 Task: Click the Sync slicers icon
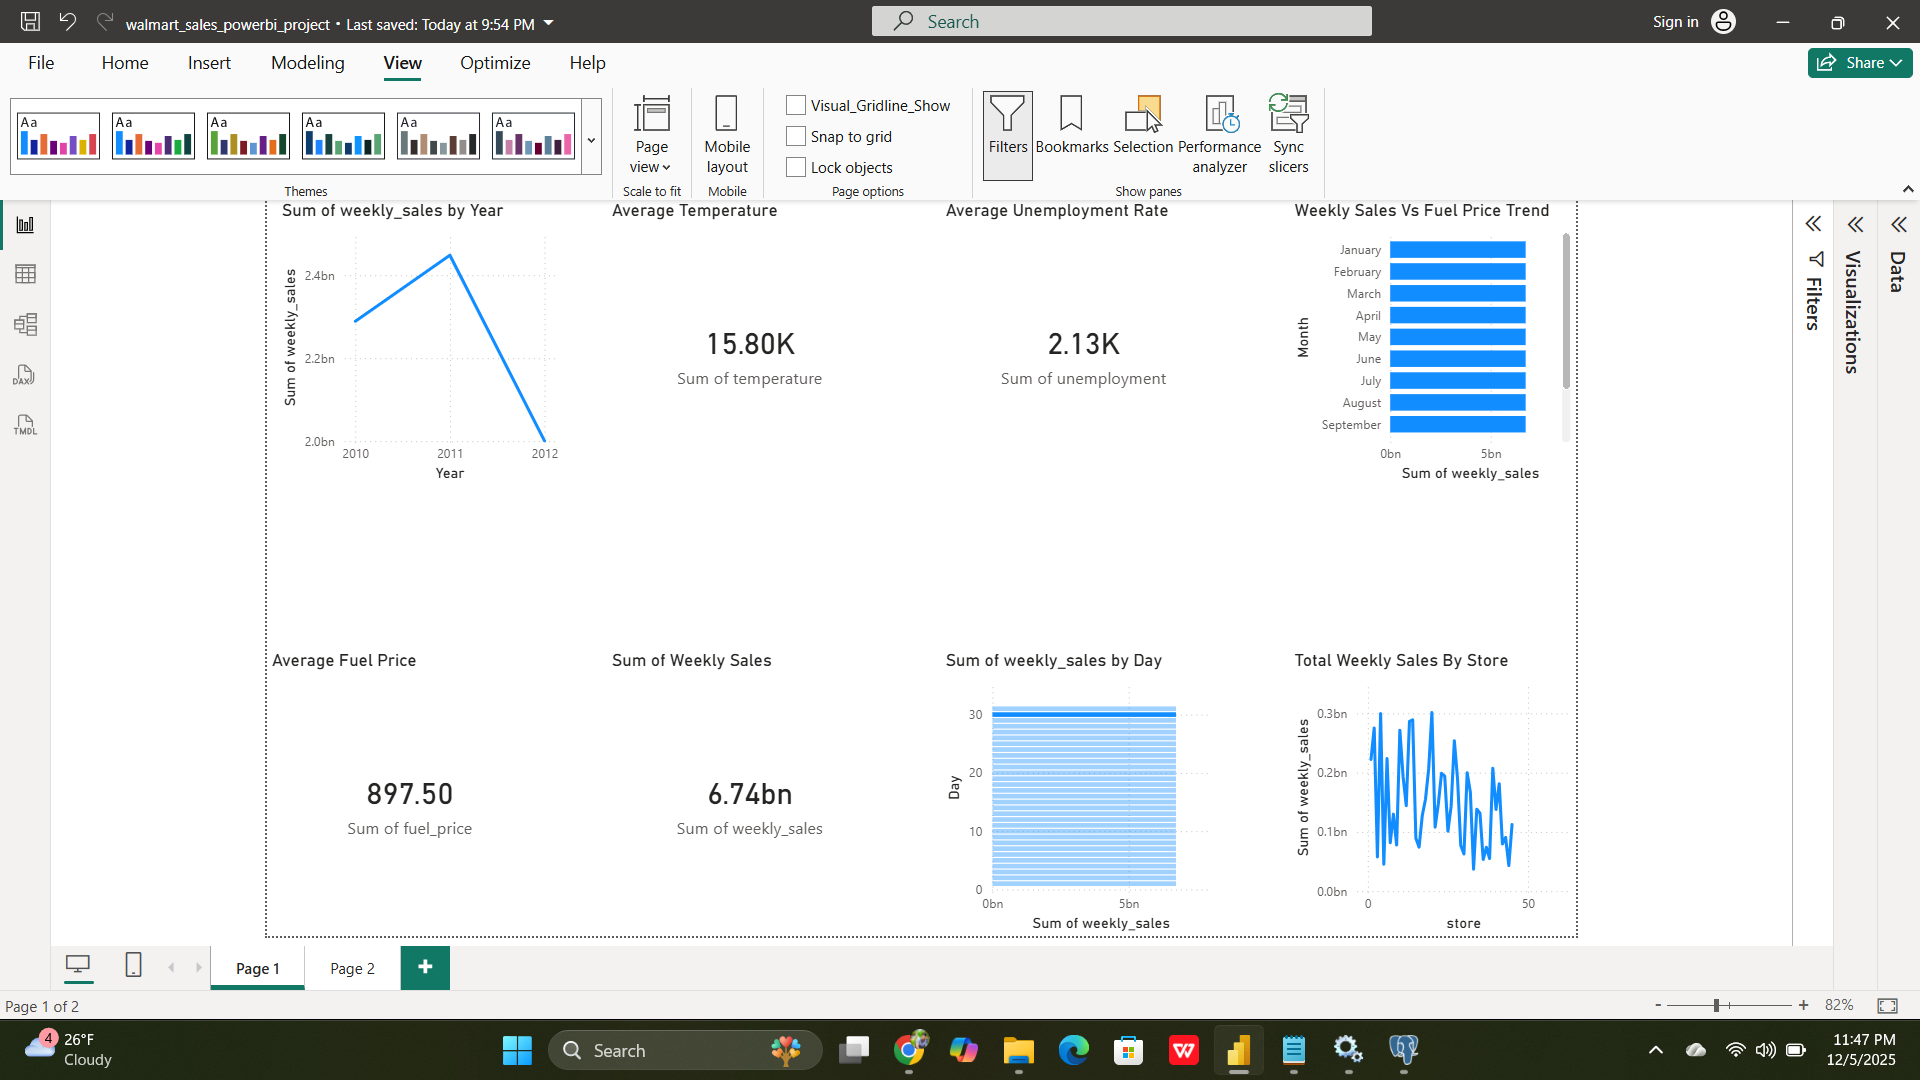(x=1288, y=135)
